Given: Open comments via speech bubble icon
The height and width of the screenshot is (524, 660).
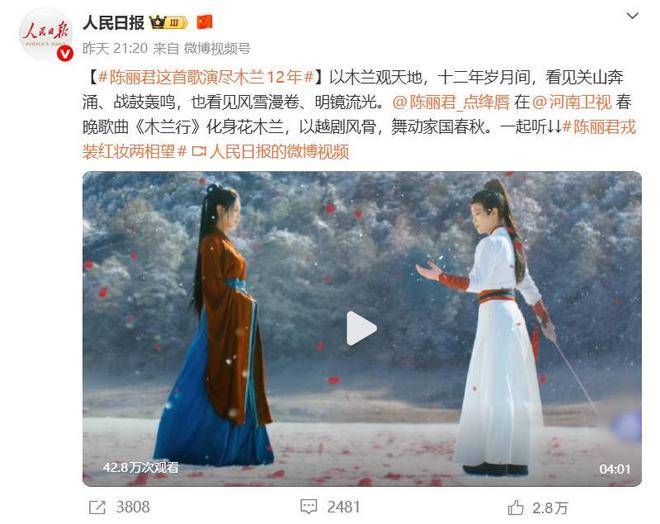Looking at the screenshot, I should 308,507.
